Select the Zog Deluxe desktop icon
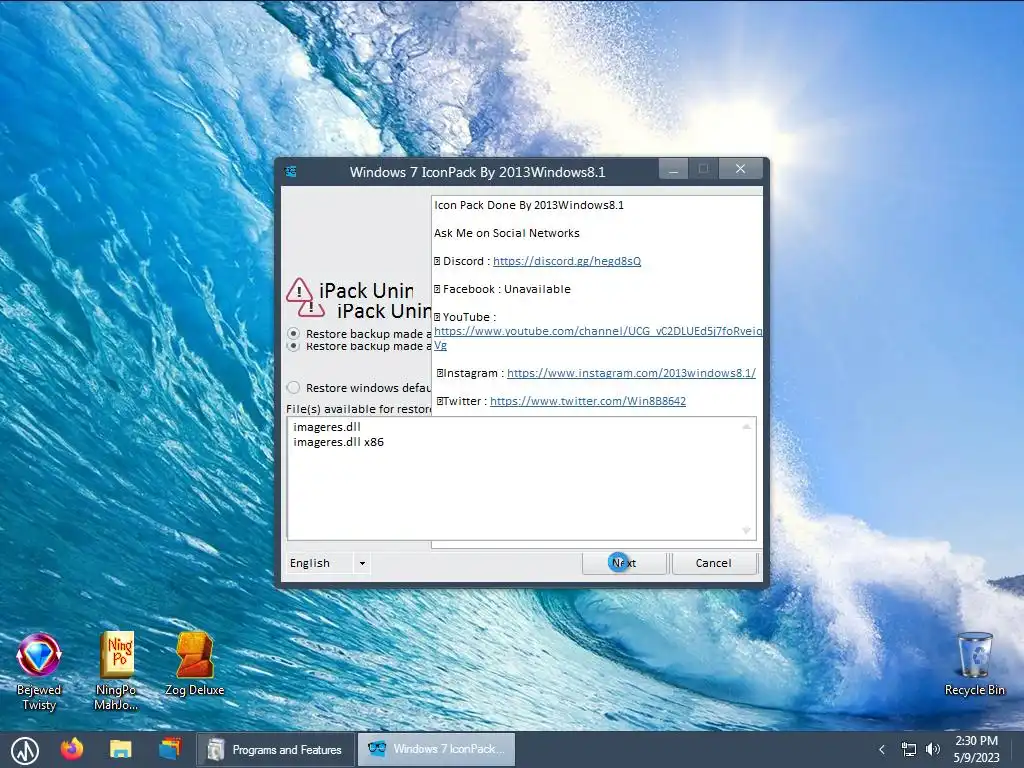The image size is (1024, 768). click(x=194, y=664)
